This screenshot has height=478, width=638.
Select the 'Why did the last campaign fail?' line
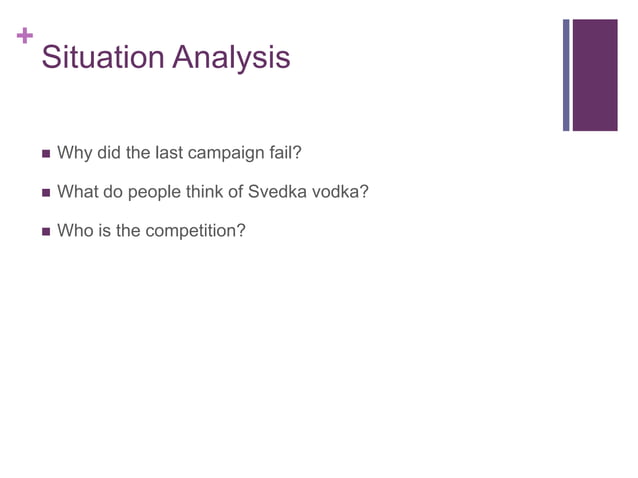point(179,153)
